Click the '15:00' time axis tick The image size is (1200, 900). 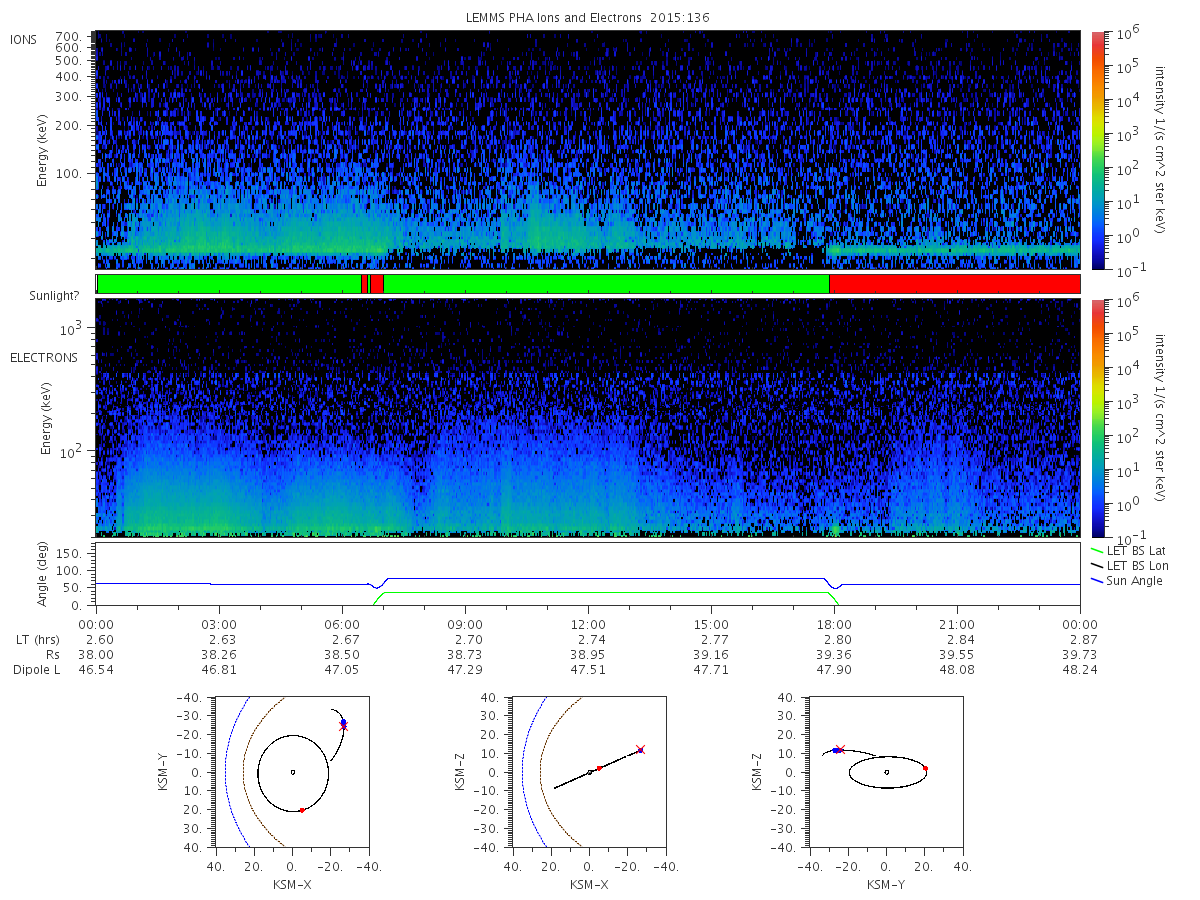click(711, 623)
